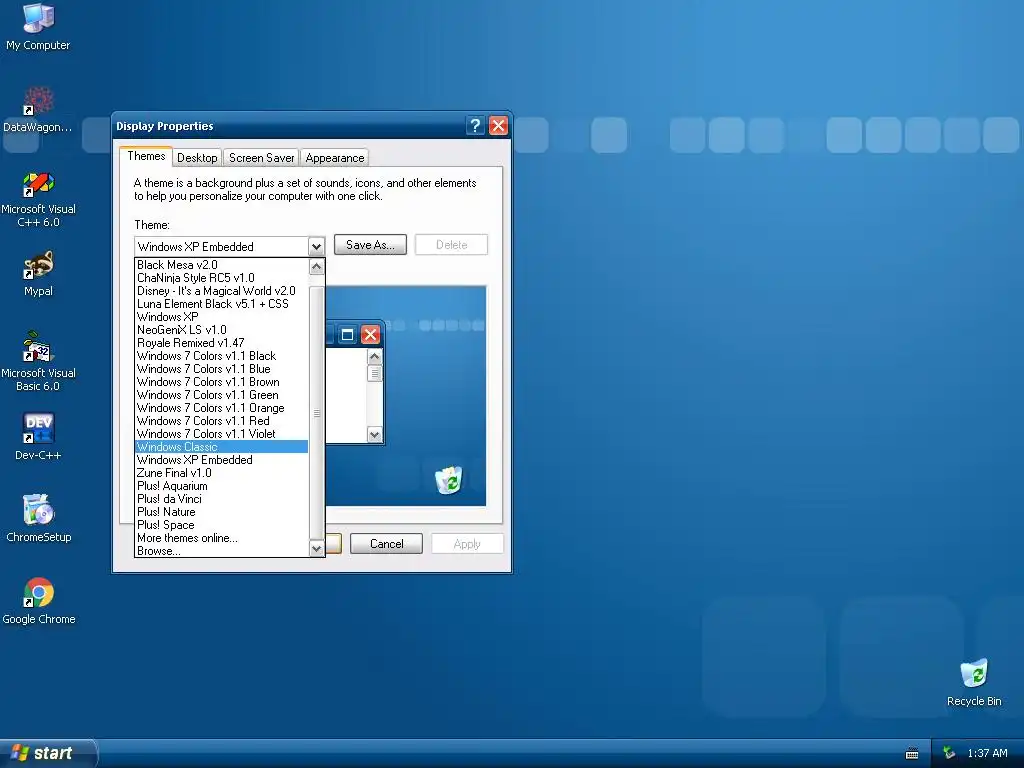Screen dimensions: 1024x768
Task: Click the Display Properties help question icon
Action: 475,125
